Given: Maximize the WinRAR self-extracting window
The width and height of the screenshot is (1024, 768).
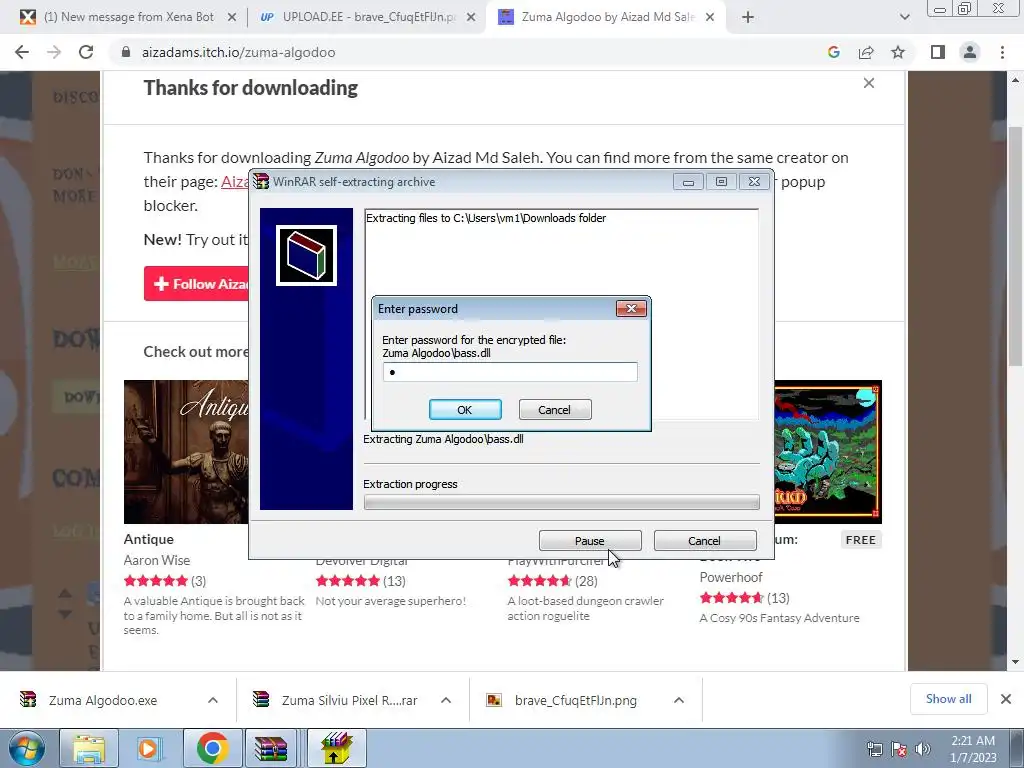Looking at the screenshot, I should 721,182.
